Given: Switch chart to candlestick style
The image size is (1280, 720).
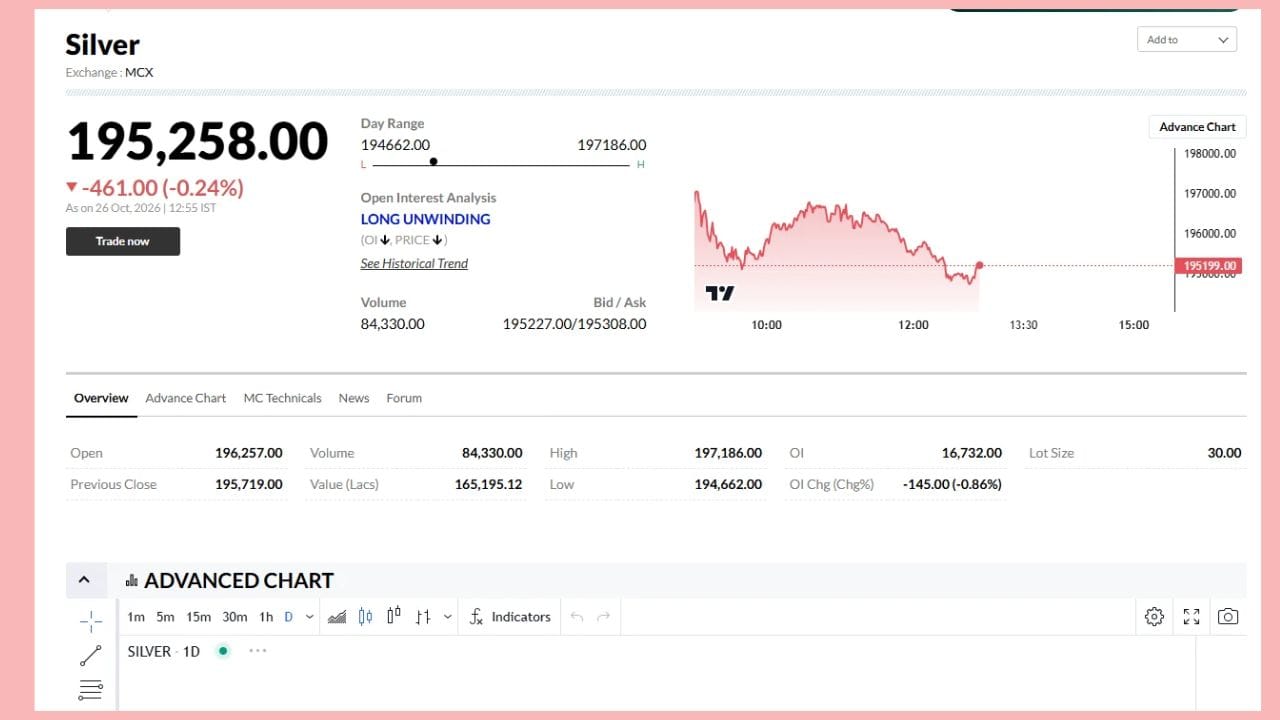Looking at the screenshot, I should [365, 617].
